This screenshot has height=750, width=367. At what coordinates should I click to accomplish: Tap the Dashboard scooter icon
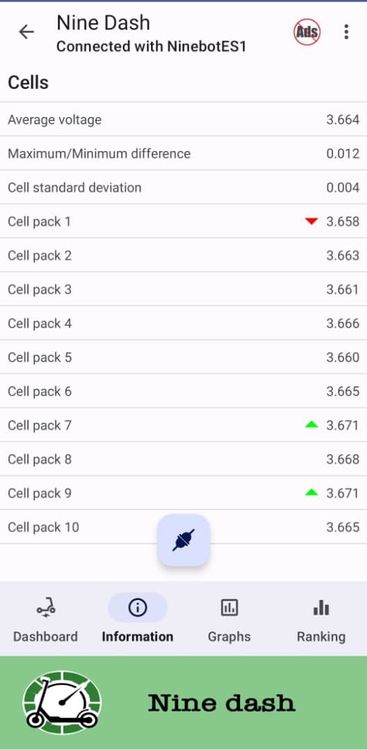[x=45, y=608]
